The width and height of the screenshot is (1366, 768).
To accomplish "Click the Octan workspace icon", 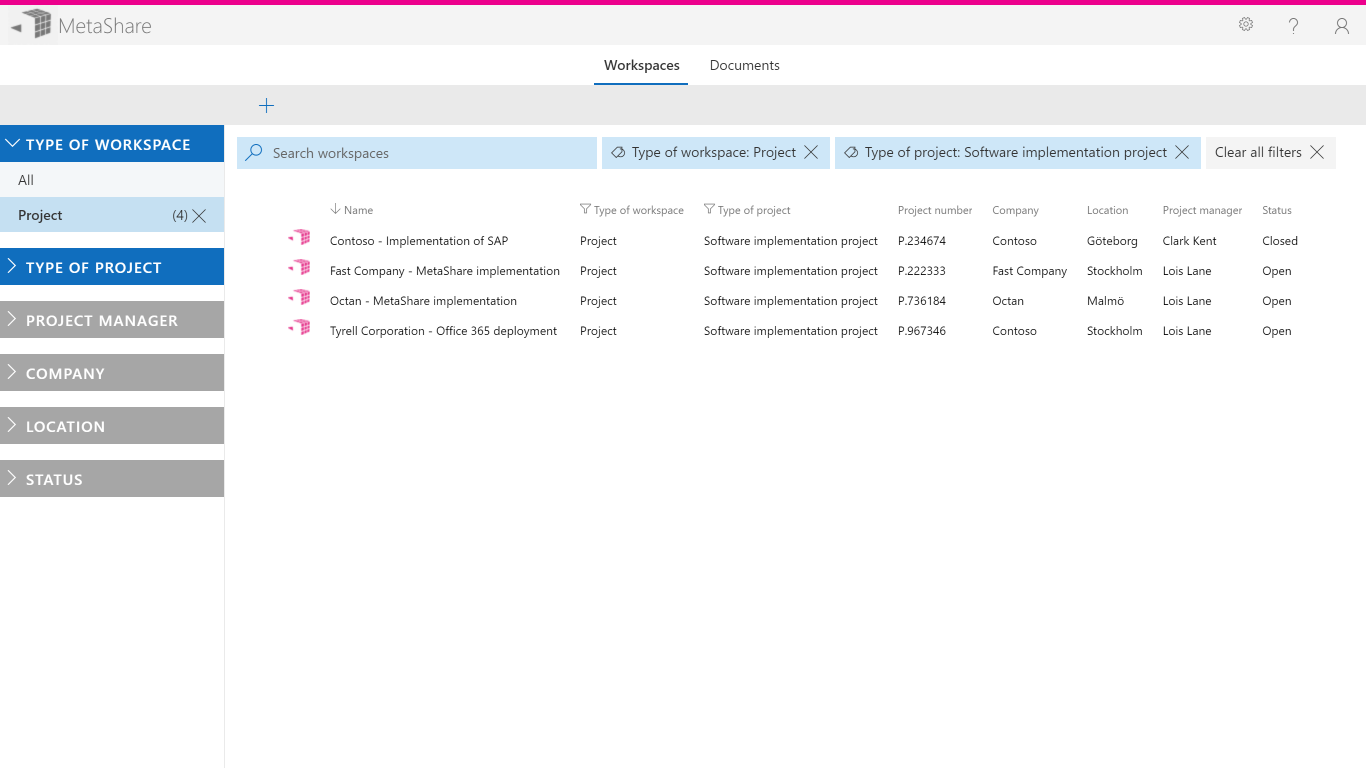I will (x=299, y=298).
